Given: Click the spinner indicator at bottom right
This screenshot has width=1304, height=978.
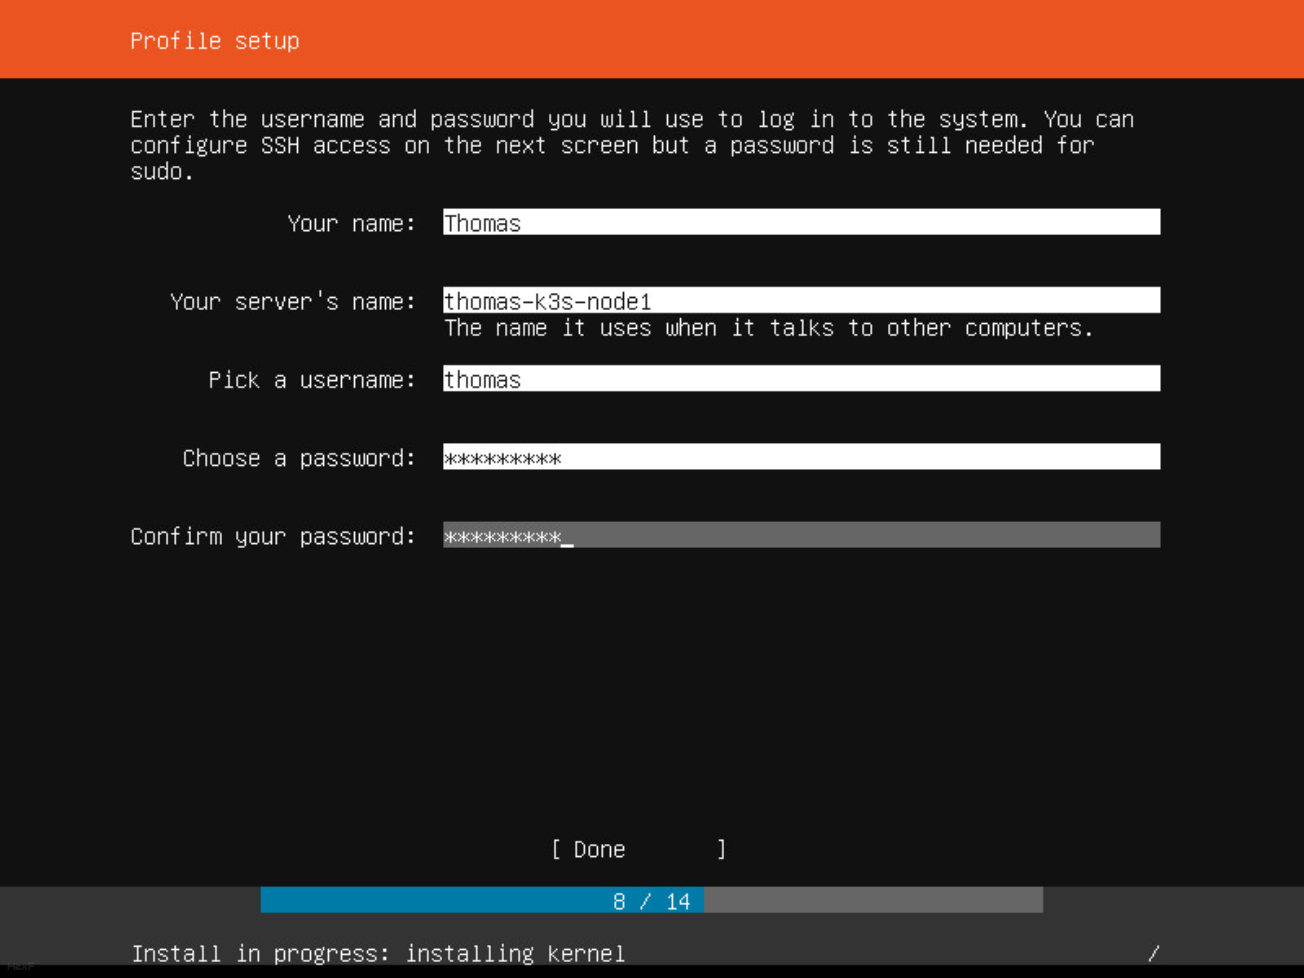Looking at the screenshot, I should 1156,953.
